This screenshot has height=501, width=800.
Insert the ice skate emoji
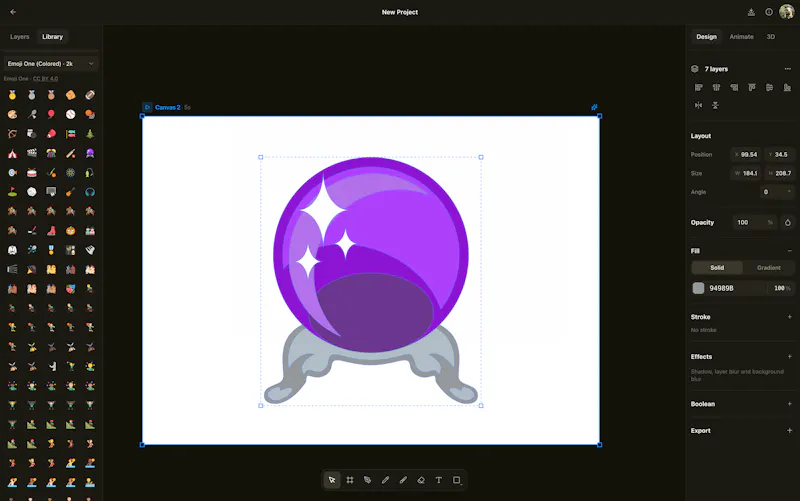[x=51, y=231]
